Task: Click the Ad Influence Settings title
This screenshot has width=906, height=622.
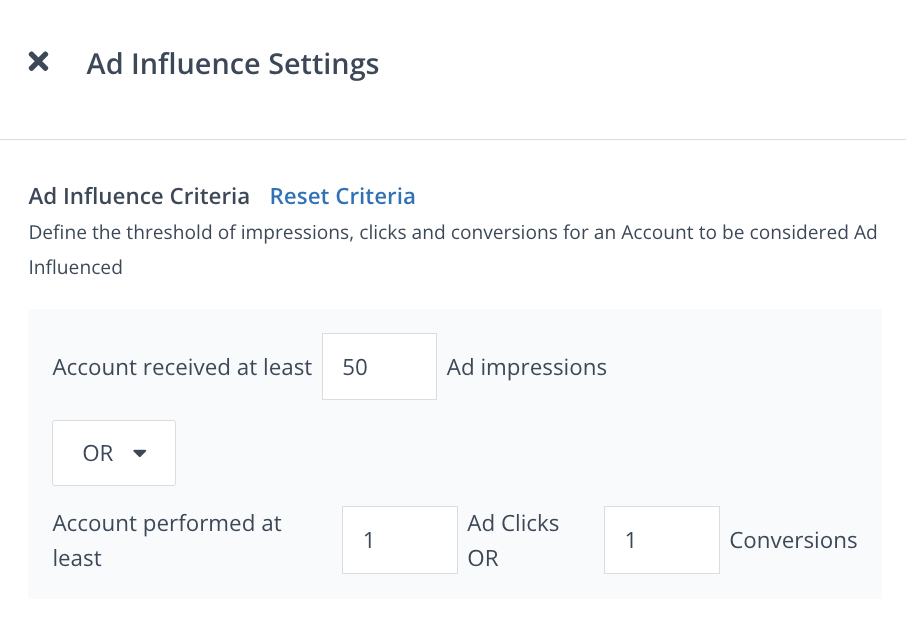Action: pyautogui.click(x=232, y=64)
